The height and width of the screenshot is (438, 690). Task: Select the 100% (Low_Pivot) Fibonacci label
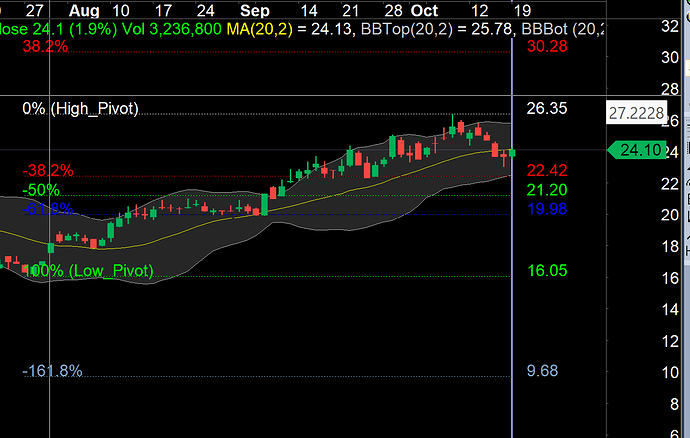(x=88, y=271)
